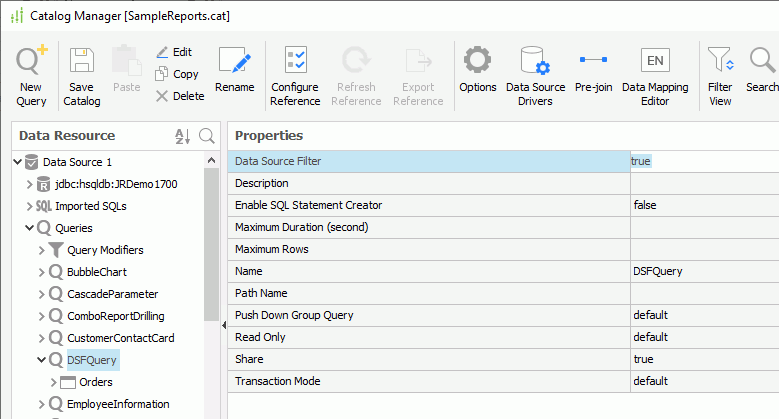Change Enable SQL Statement Creator value false
The image size is (779, 419).
pos(704,205)
